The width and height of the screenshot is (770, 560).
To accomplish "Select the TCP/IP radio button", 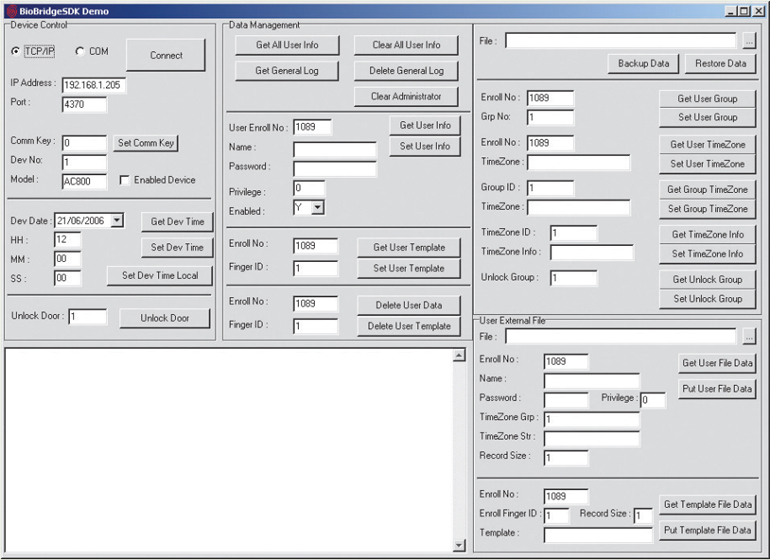I will 16,51.
